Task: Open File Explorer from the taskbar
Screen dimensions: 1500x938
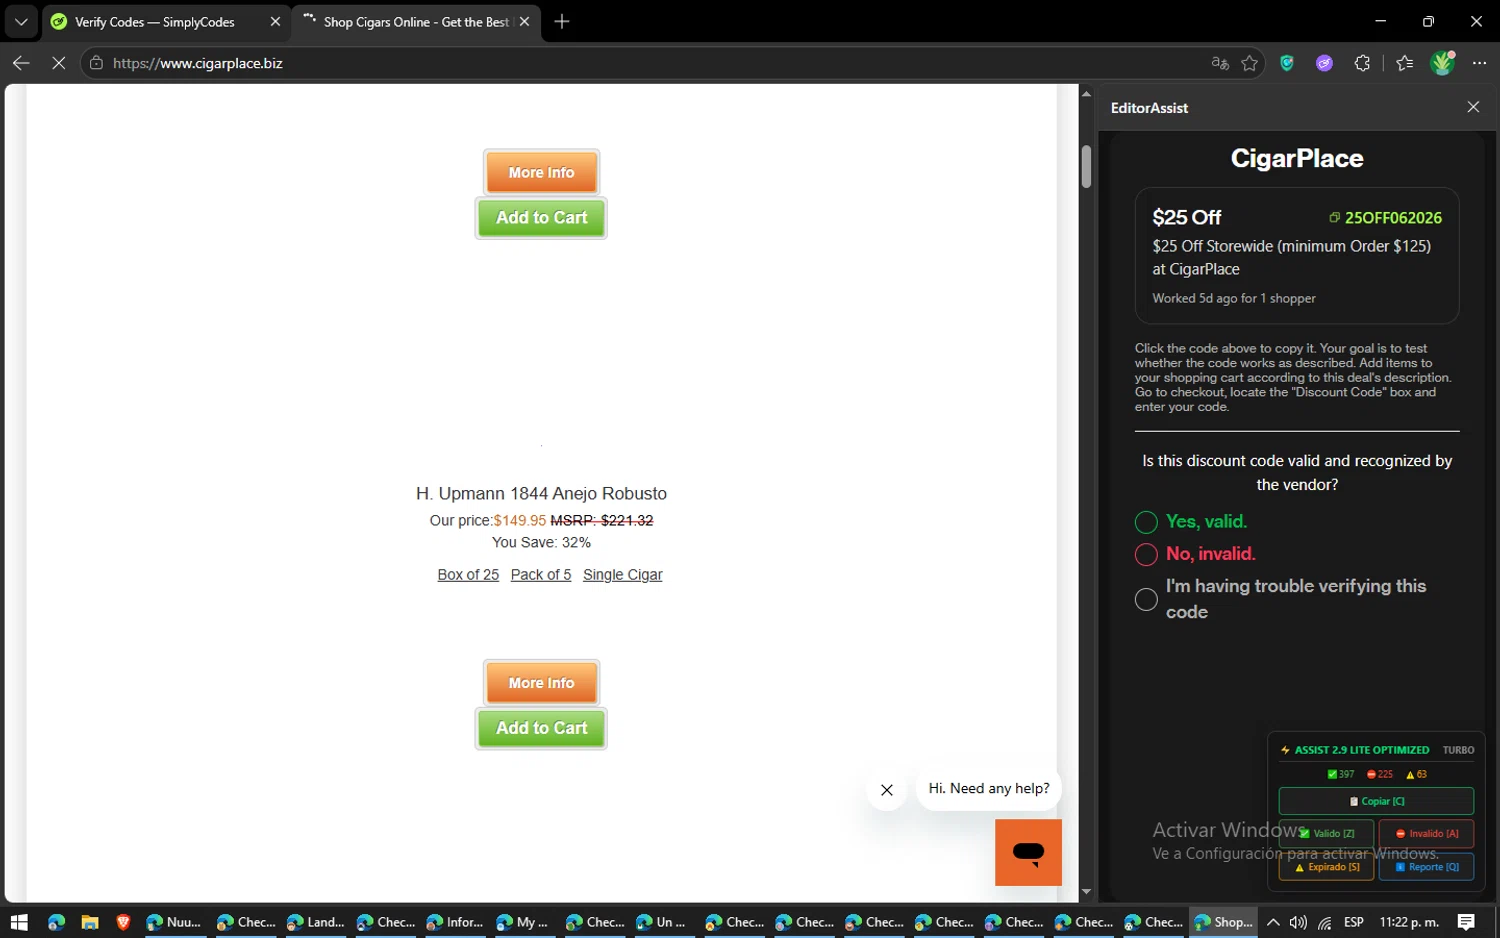Action: pos(90,922)
